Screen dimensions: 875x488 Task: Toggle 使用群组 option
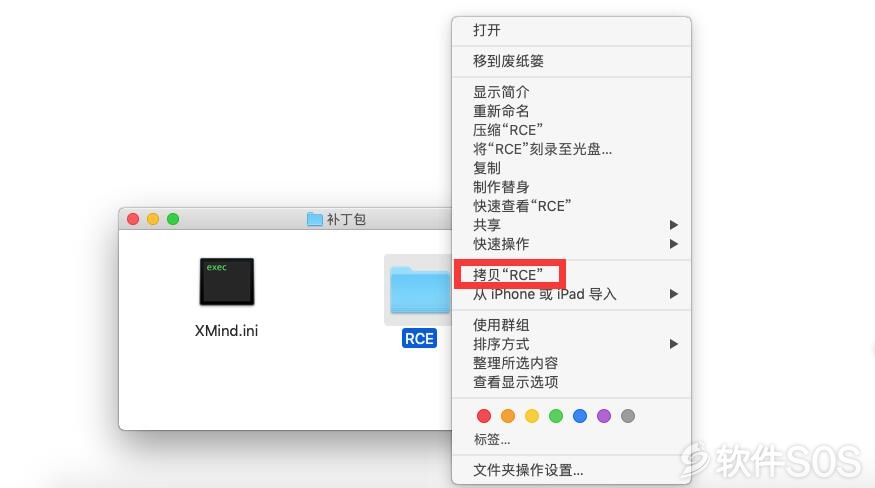click(571, 325)
